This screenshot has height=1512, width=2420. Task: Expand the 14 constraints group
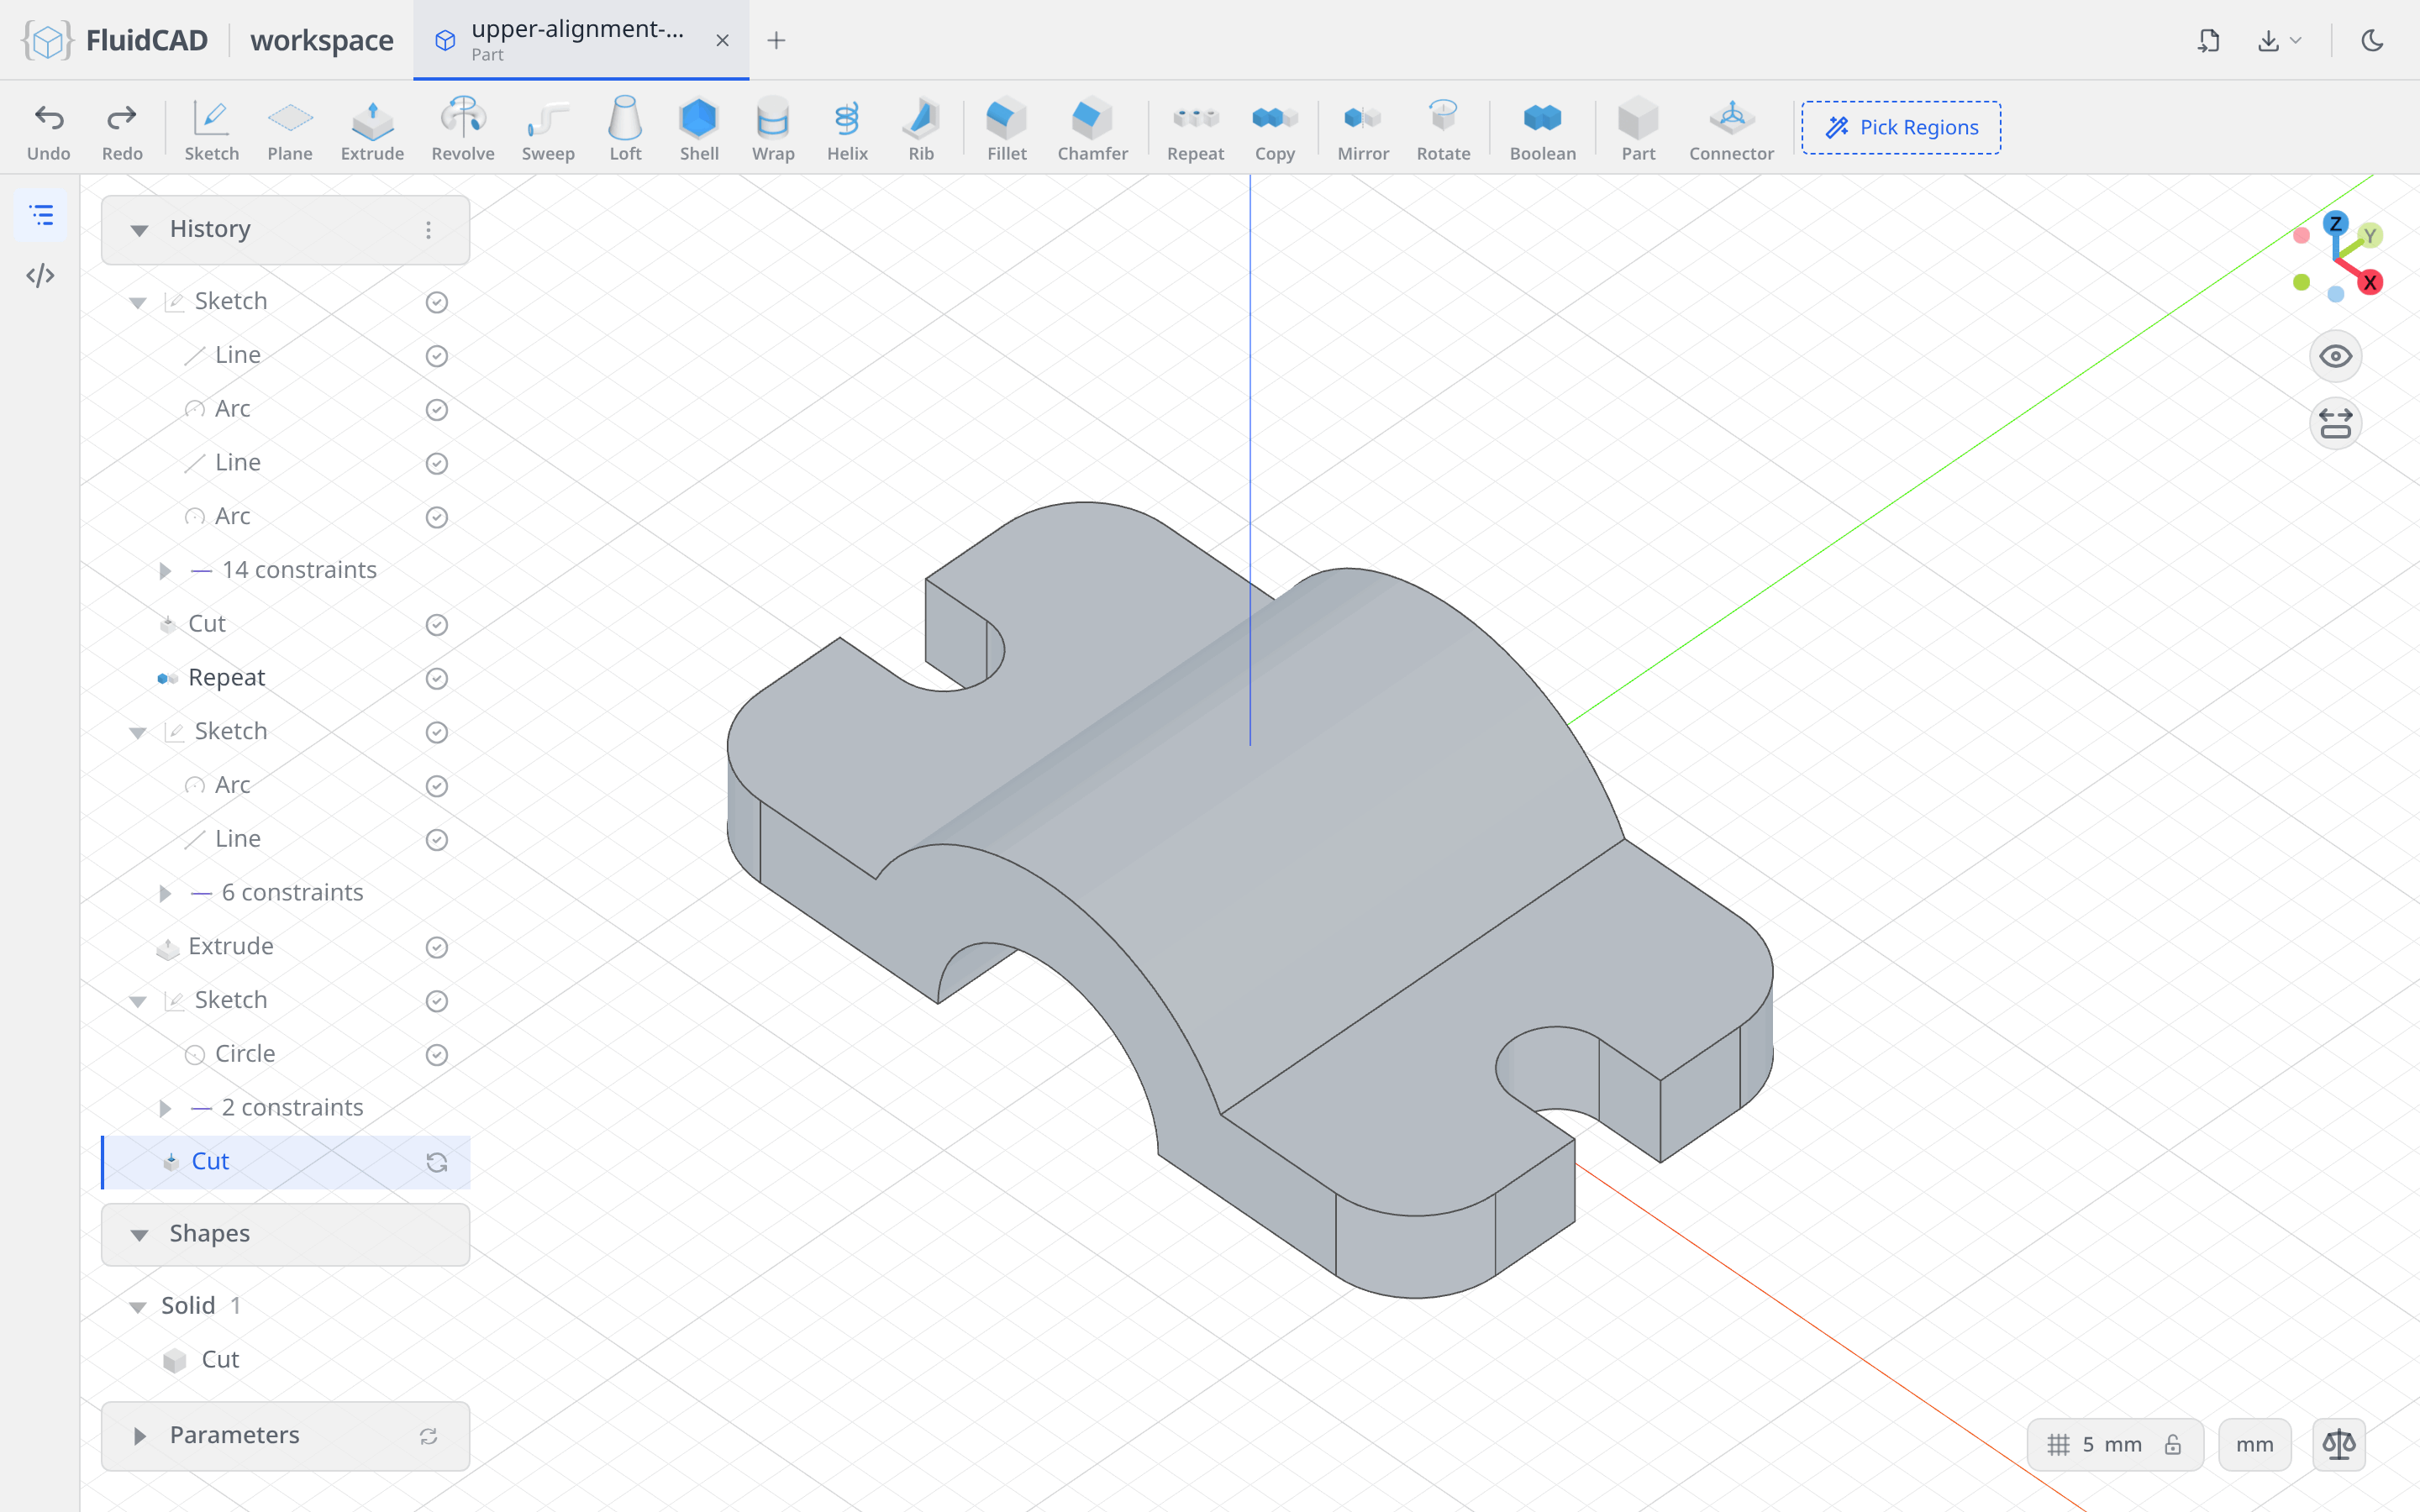pos(165,571)
